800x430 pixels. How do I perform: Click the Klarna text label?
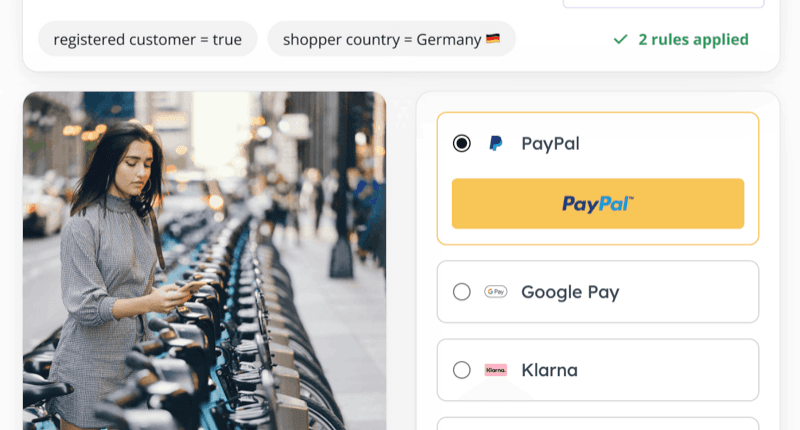[549, 370]
